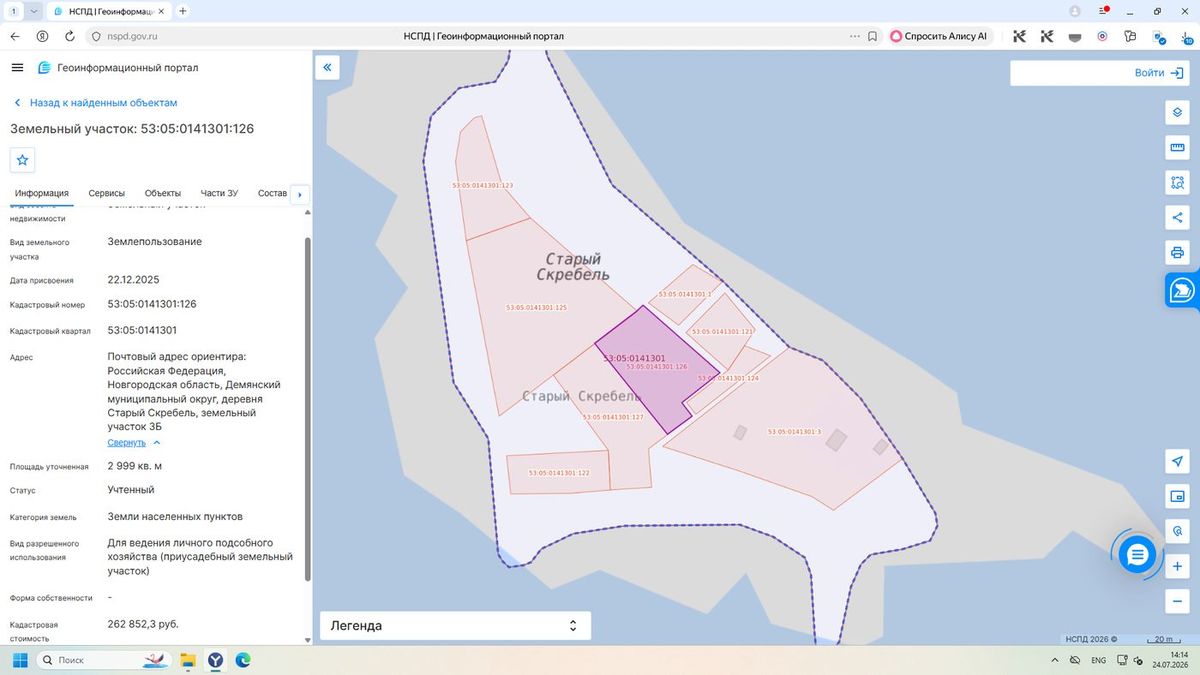Click the fingerprint-style map tool button
1200x675 pixels.
(1177, 531)
